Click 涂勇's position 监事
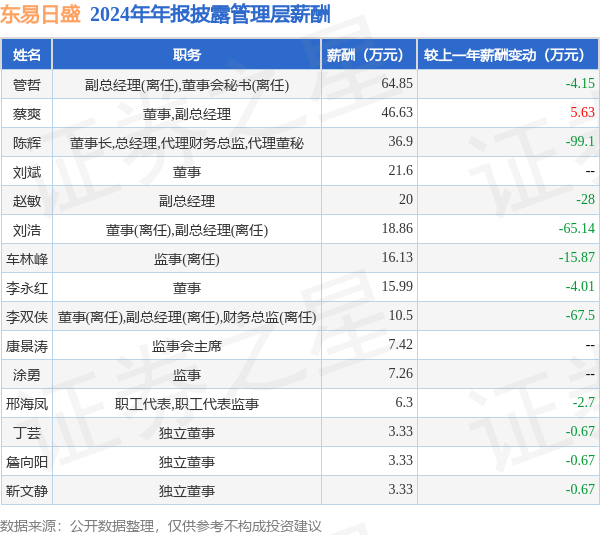Screen dimensions: 600x535 (187, 375)
